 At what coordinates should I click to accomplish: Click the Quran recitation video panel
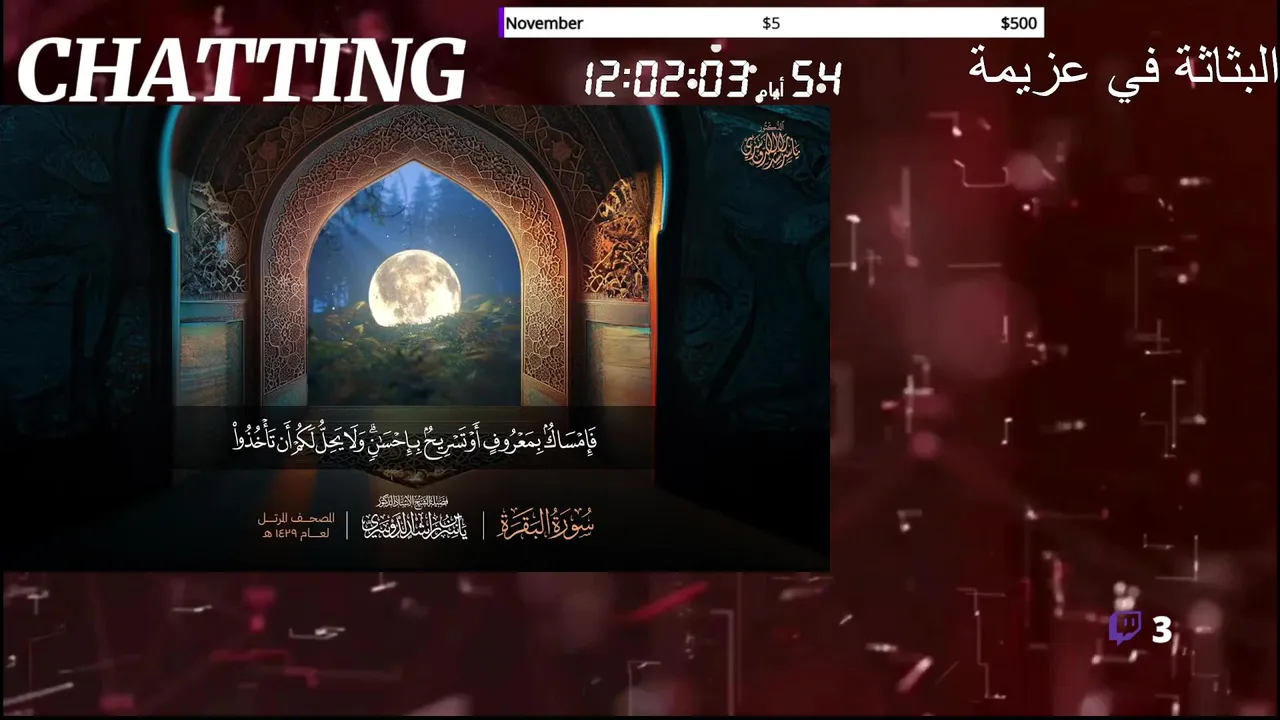pos(415,338)
